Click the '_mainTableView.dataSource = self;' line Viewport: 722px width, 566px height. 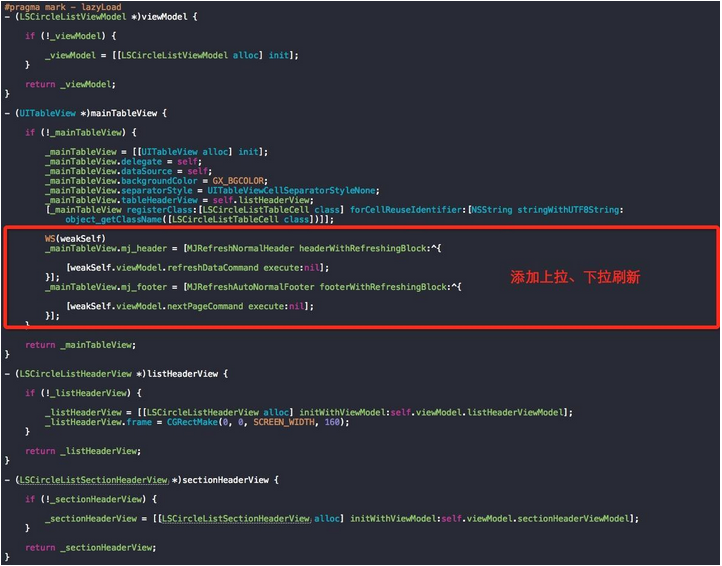(128, 171)
